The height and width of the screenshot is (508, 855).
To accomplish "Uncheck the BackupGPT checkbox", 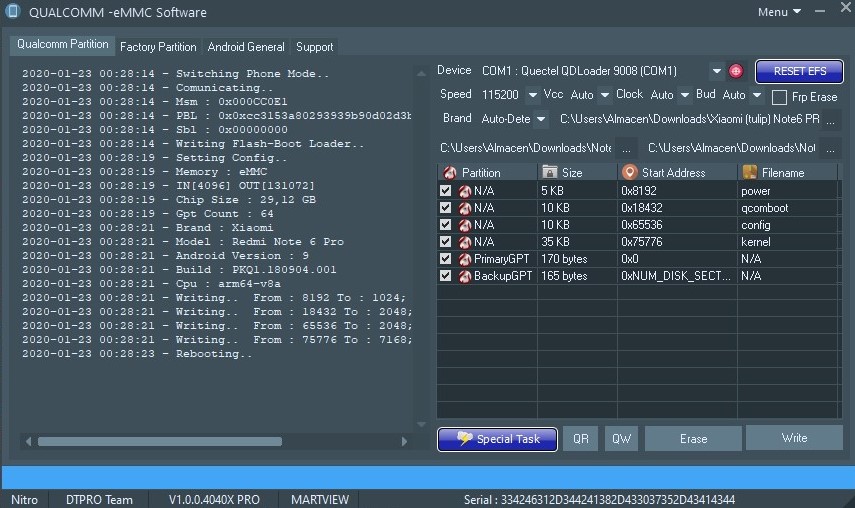I will (x=445, y=275).
